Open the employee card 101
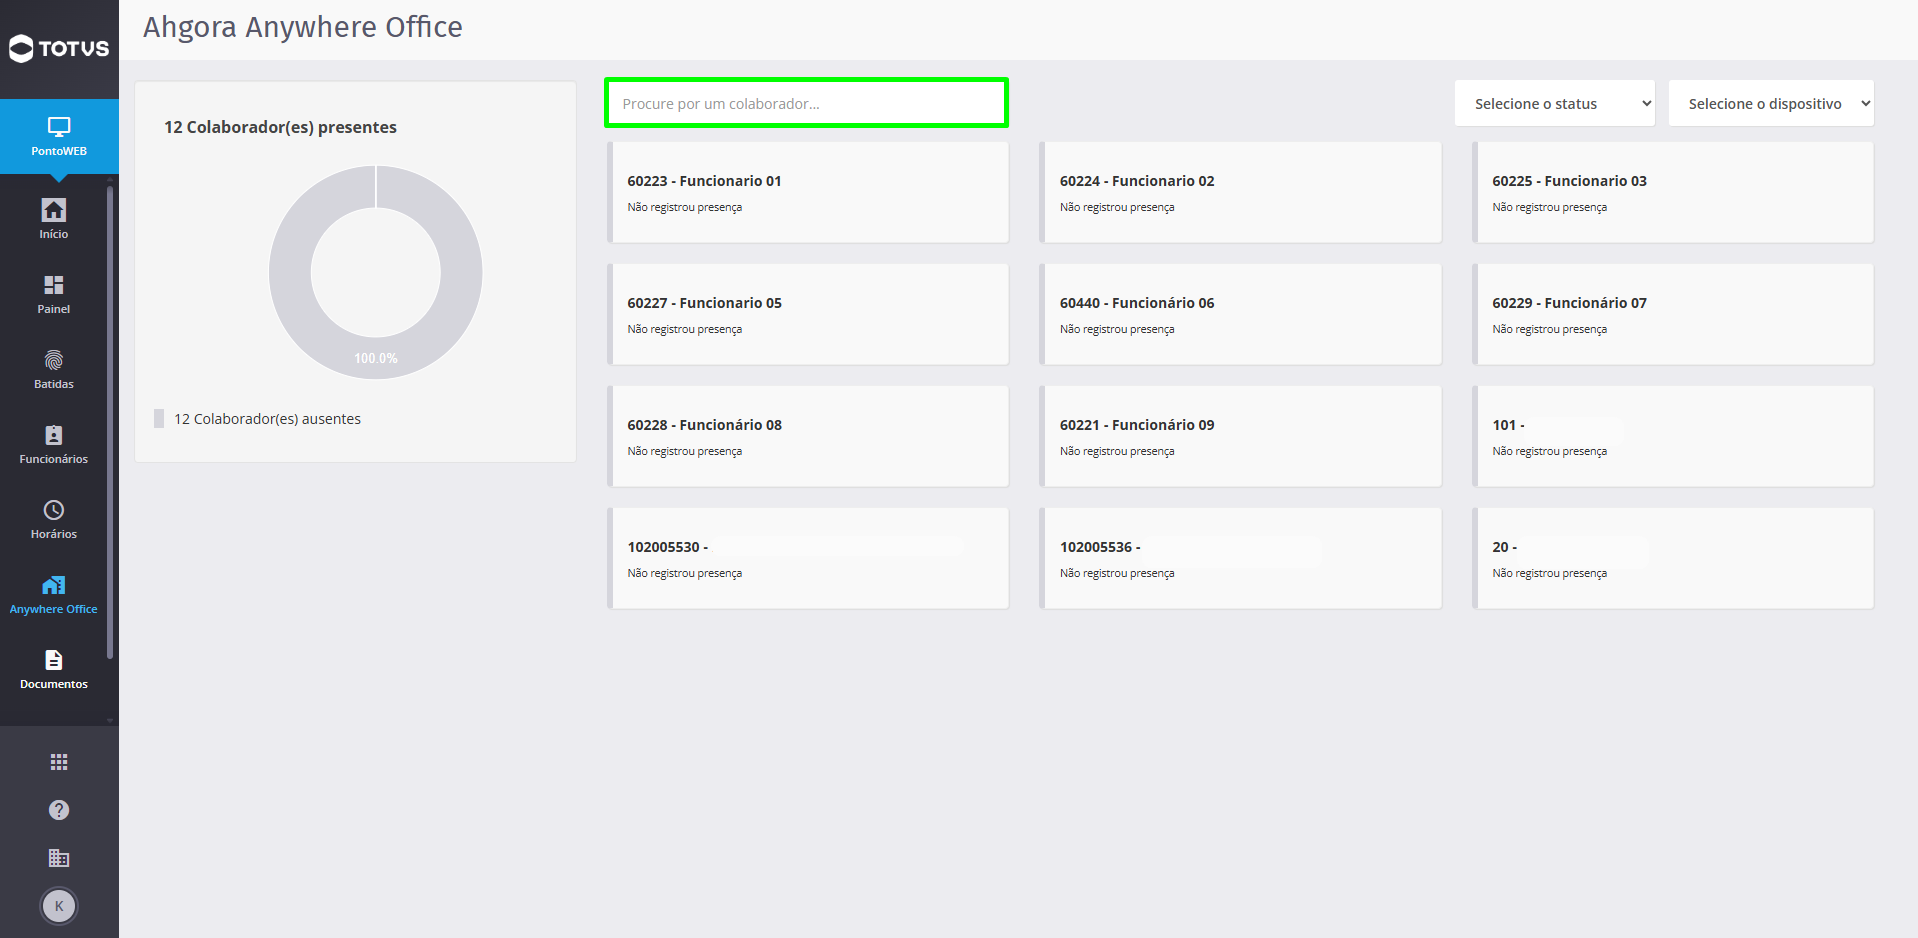Viewport: 1918px width, 938px height. (x=1673, y=436)
